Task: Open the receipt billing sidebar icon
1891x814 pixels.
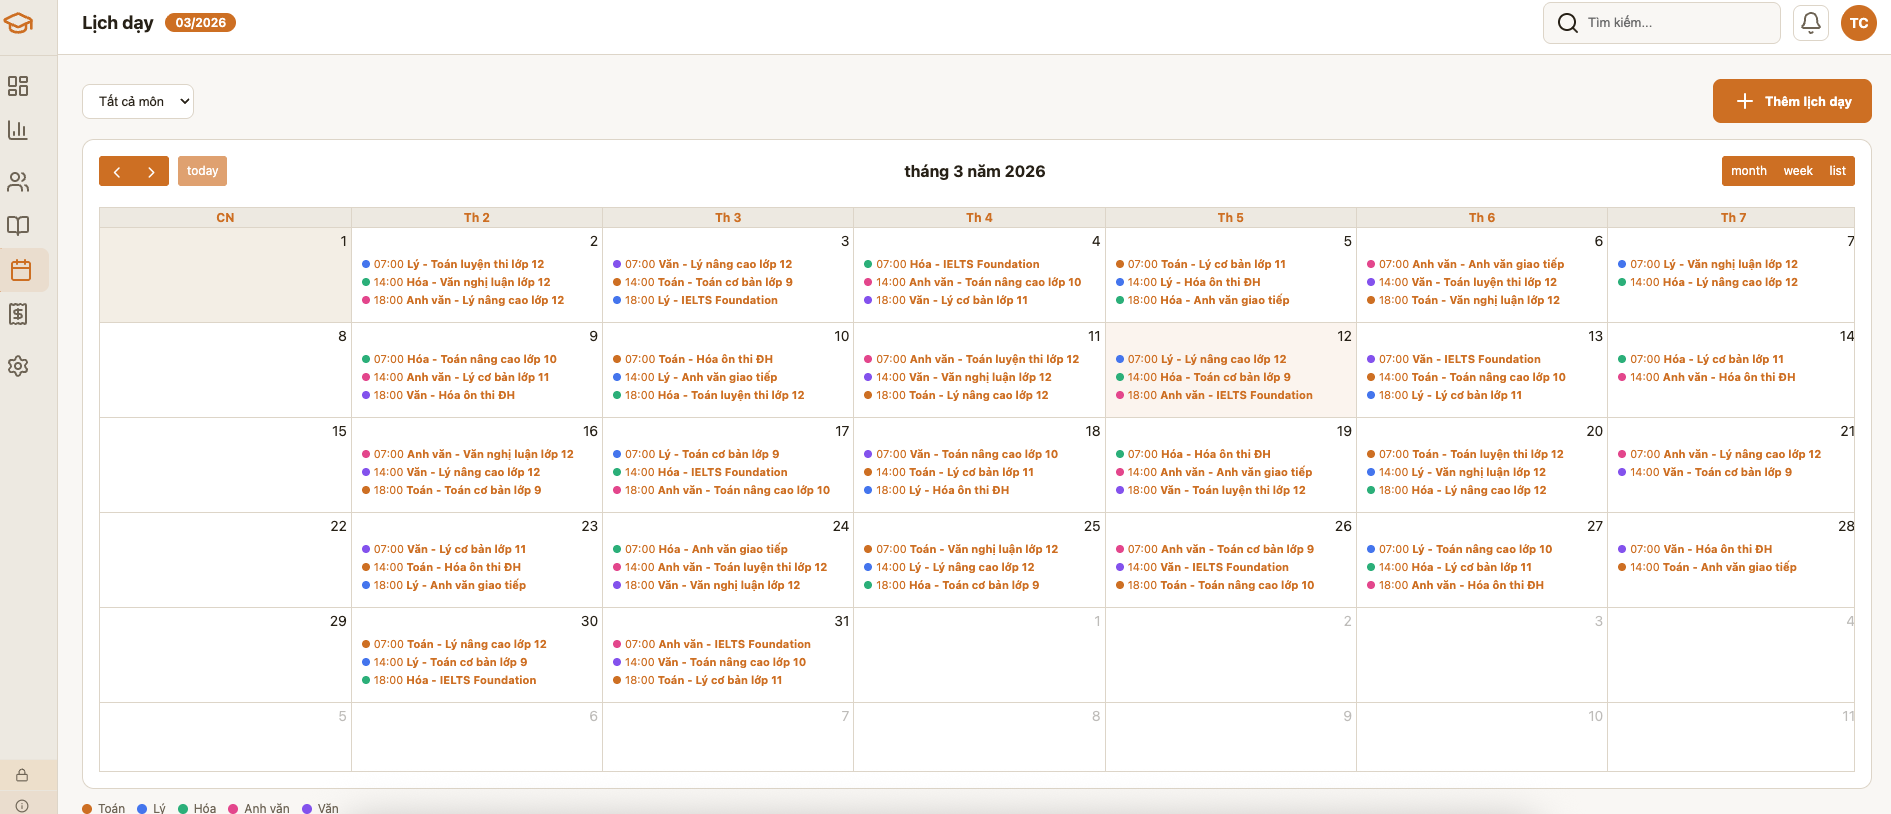Action: click(x=18, y=314)
